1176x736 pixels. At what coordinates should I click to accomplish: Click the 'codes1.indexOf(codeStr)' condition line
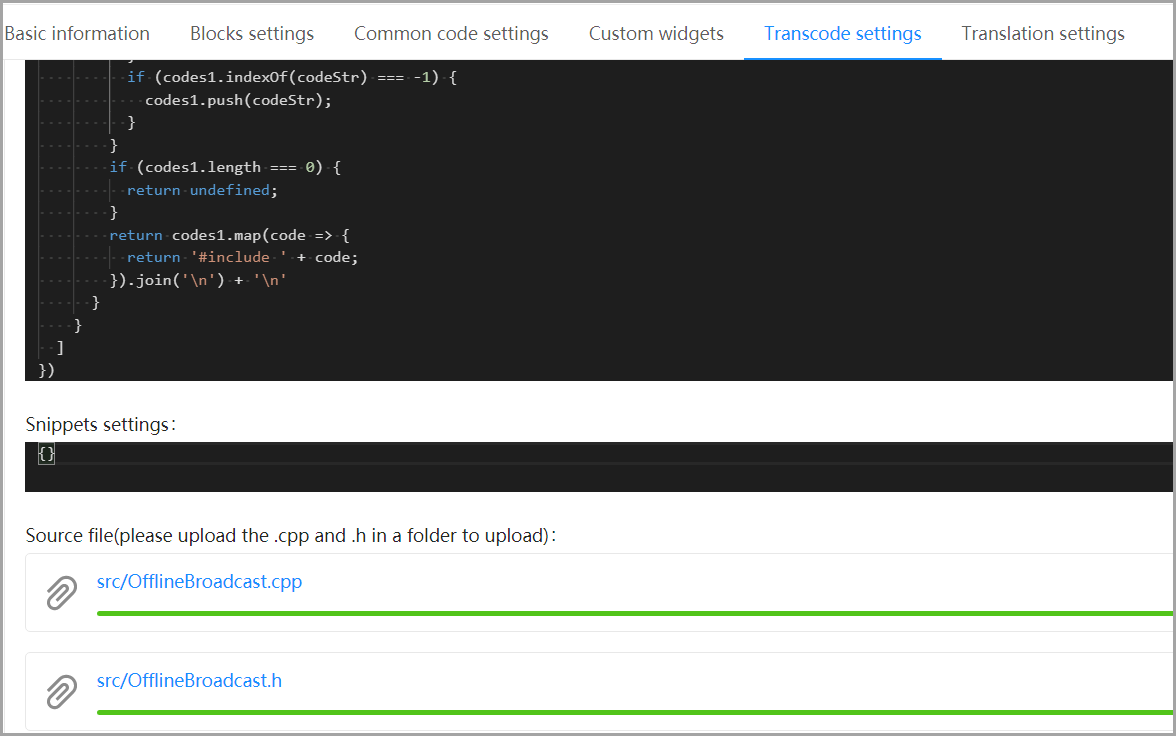click(292, 77)
